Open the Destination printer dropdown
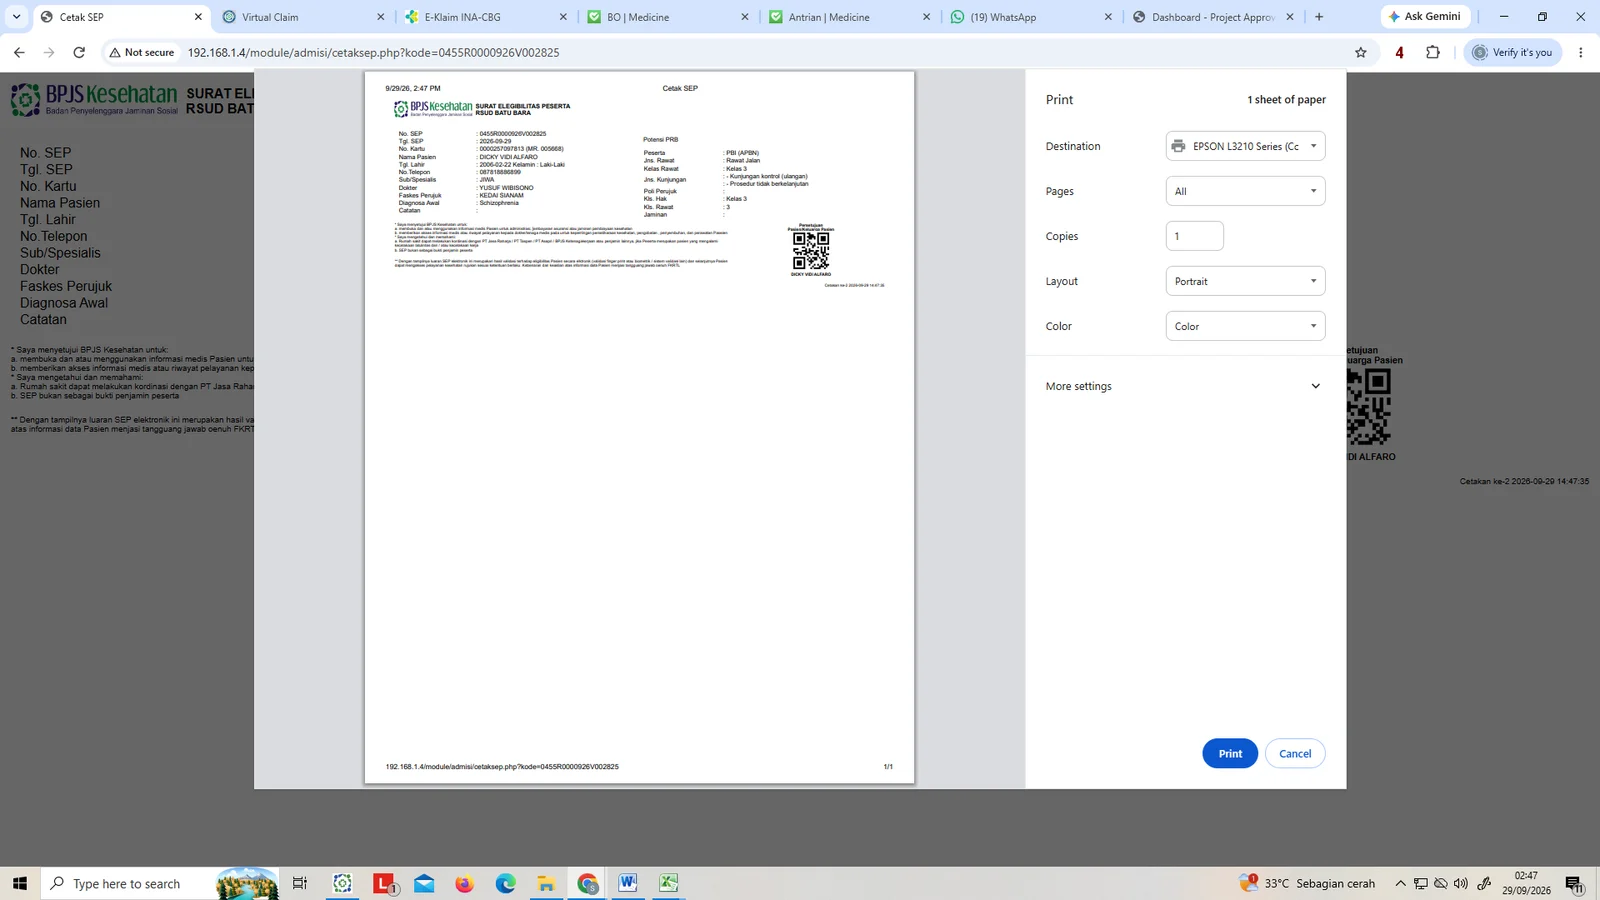 [1245, 146]
